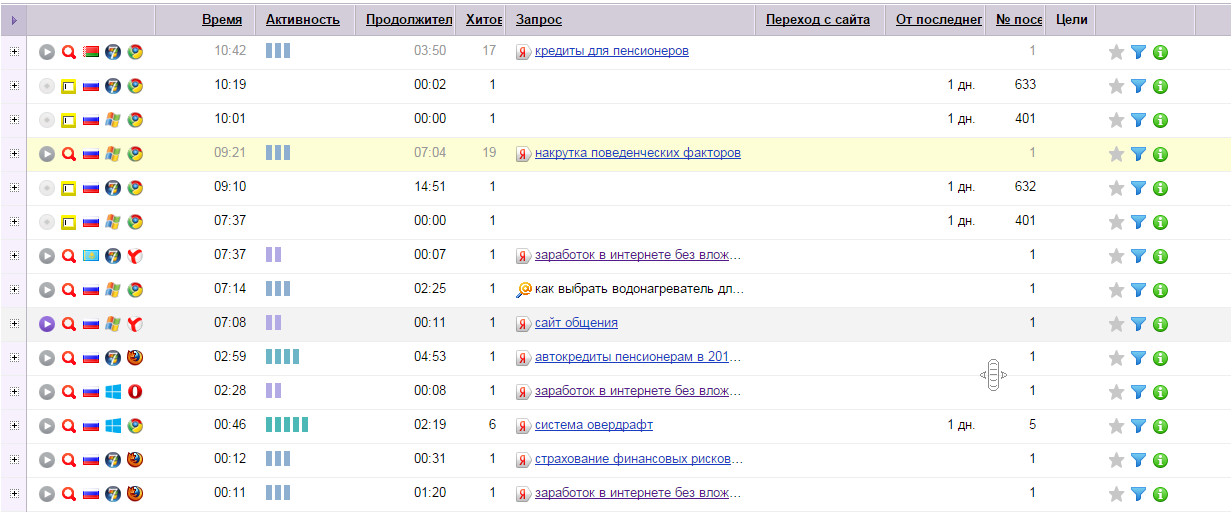Click the Firefox icon in the 02:59 row

[135, 358]
